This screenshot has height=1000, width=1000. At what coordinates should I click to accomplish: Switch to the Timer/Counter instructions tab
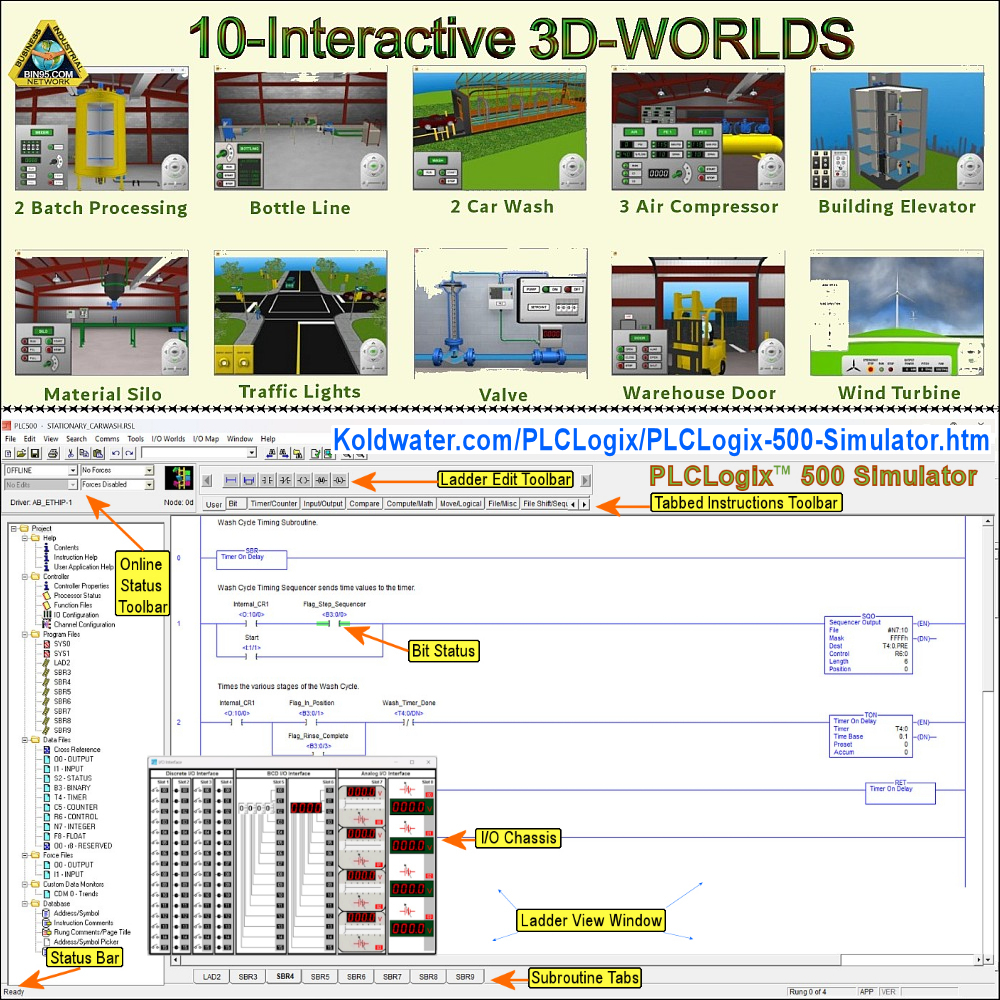click(x=273, y=504)
